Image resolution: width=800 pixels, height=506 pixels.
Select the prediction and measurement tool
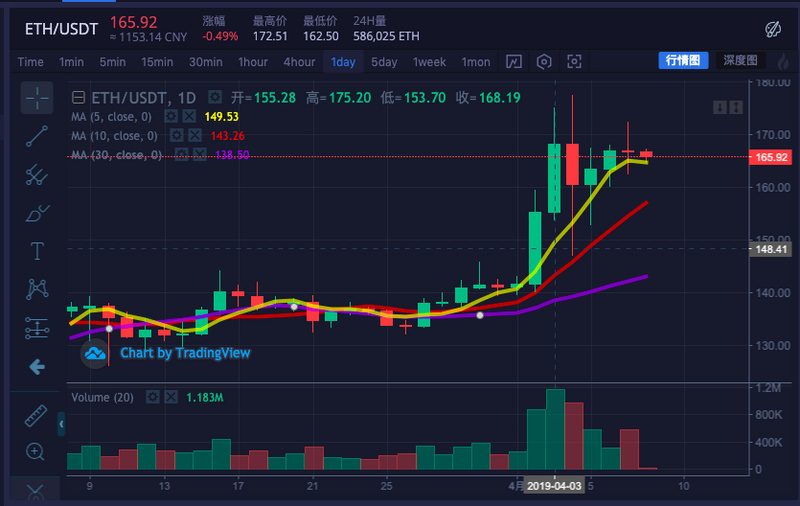point(37,328)
